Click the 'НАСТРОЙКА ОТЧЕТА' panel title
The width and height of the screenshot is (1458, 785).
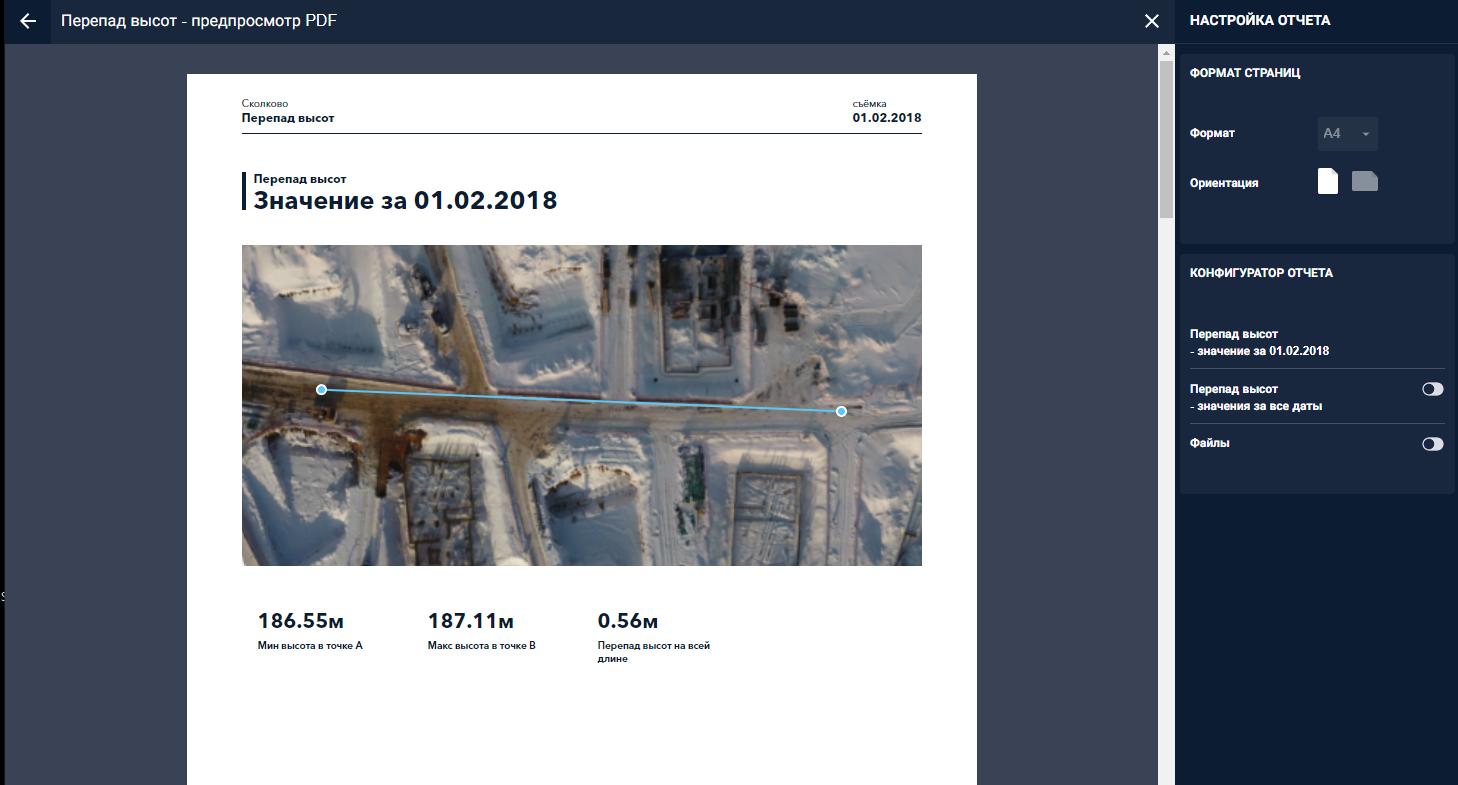coord(1259,20)
